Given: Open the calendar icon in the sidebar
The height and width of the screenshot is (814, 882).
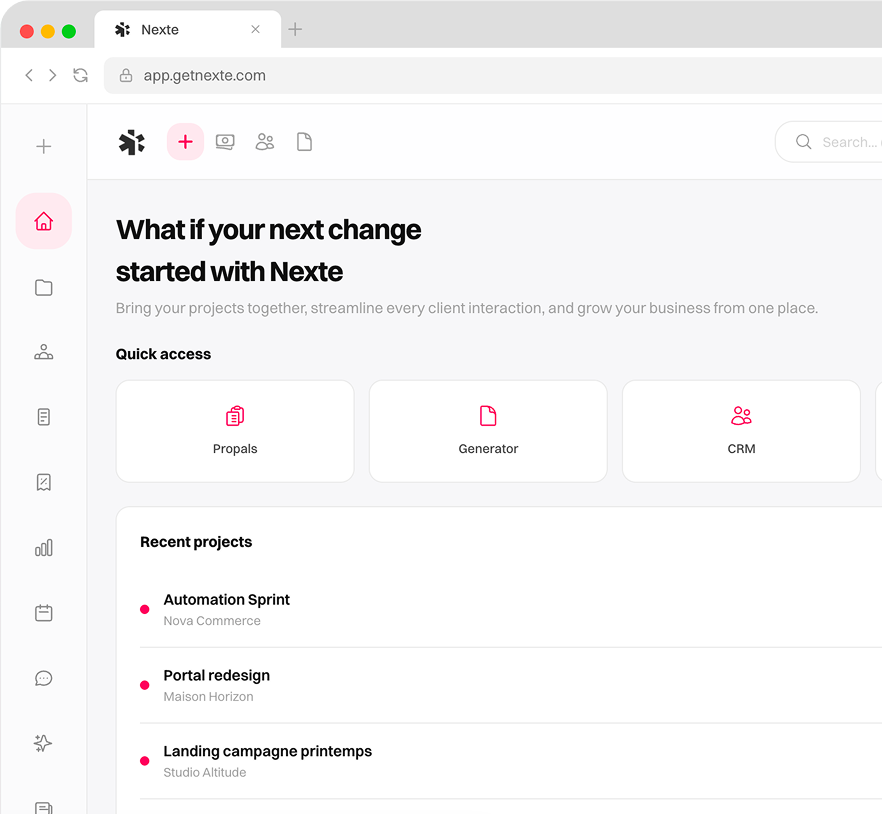Looking at the screenshot, I should (43, 613).
